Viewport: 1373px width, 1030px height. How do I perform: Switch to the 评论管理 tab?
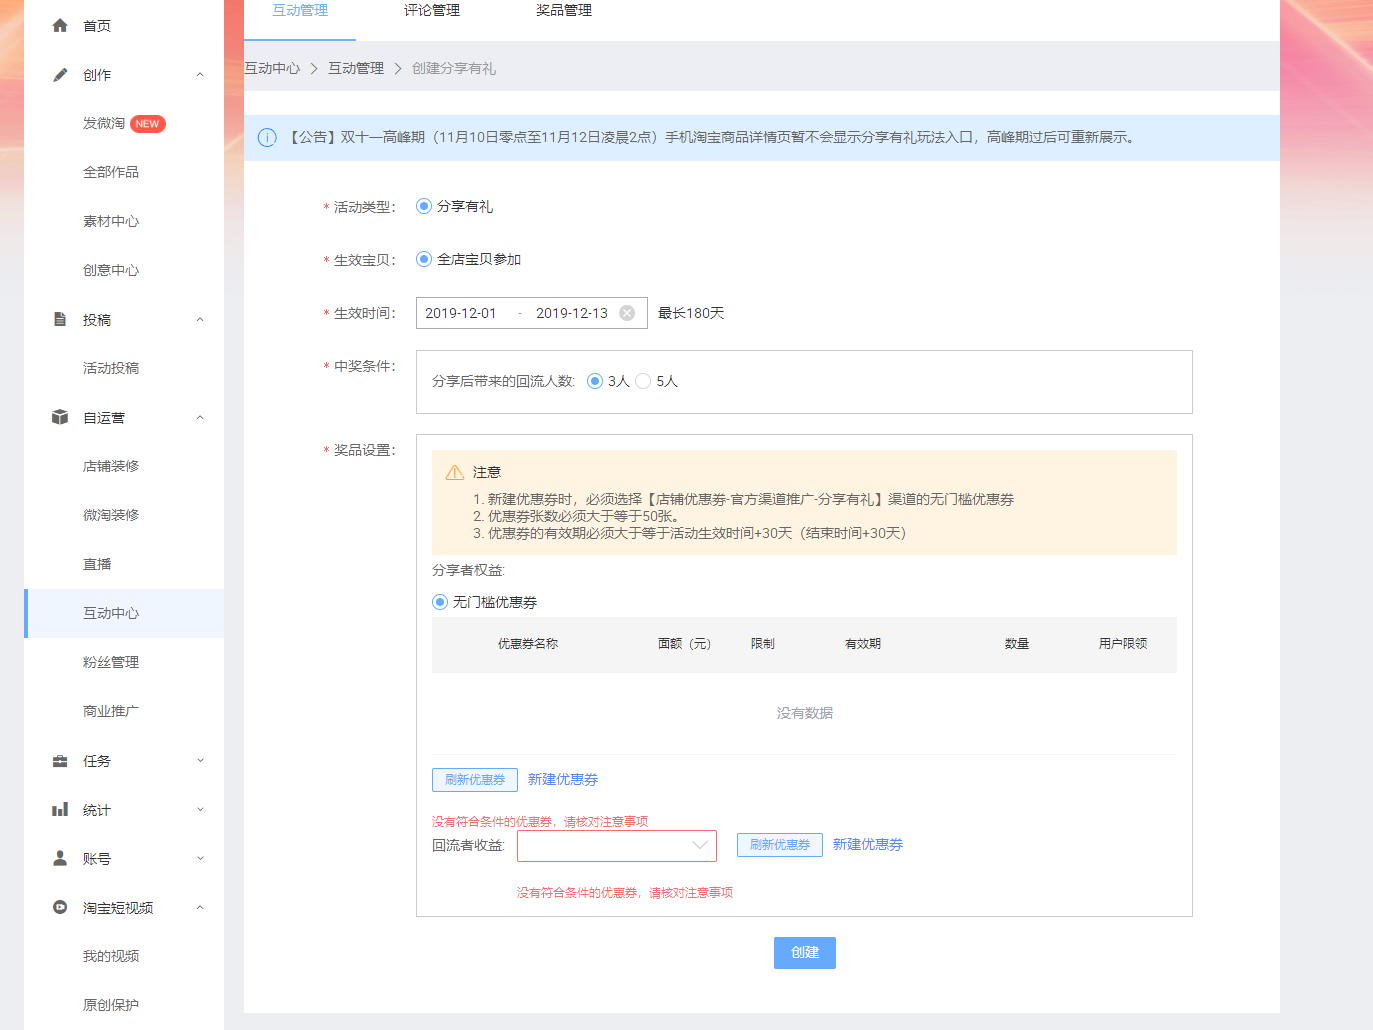(x=432, y=11)
